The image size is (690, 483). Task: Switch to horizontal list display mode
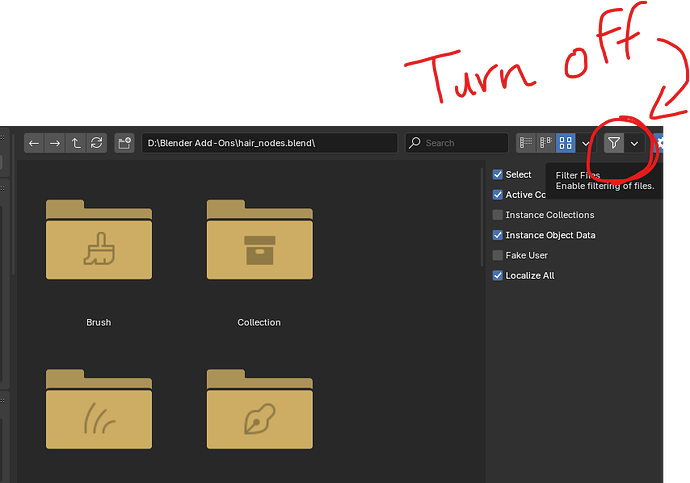(x=546, y=143)
